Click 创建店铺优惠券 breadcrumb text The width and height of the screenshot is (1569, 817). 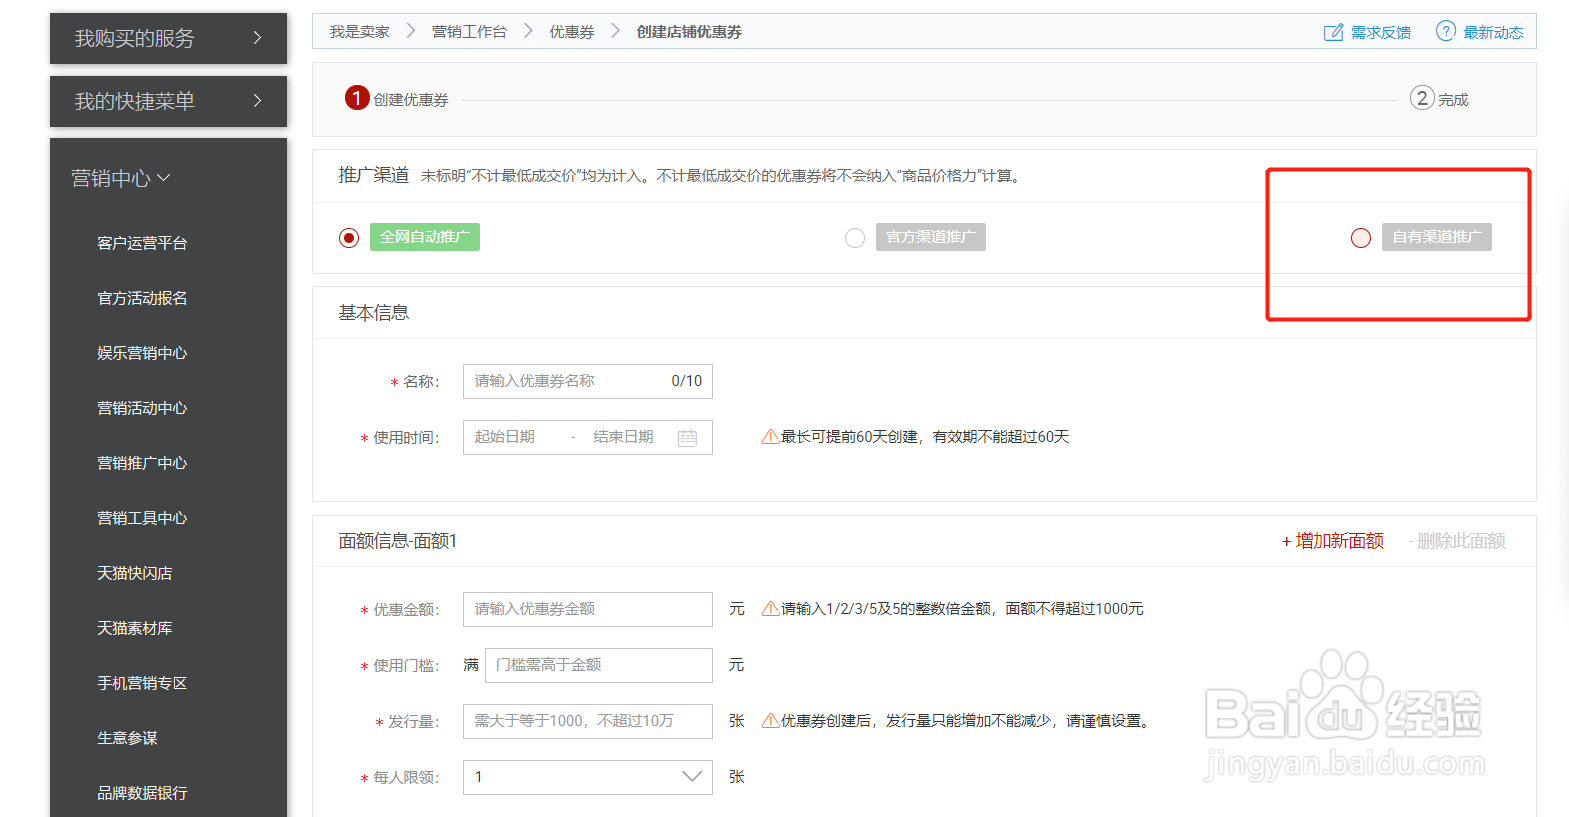(x=689, y=32)
